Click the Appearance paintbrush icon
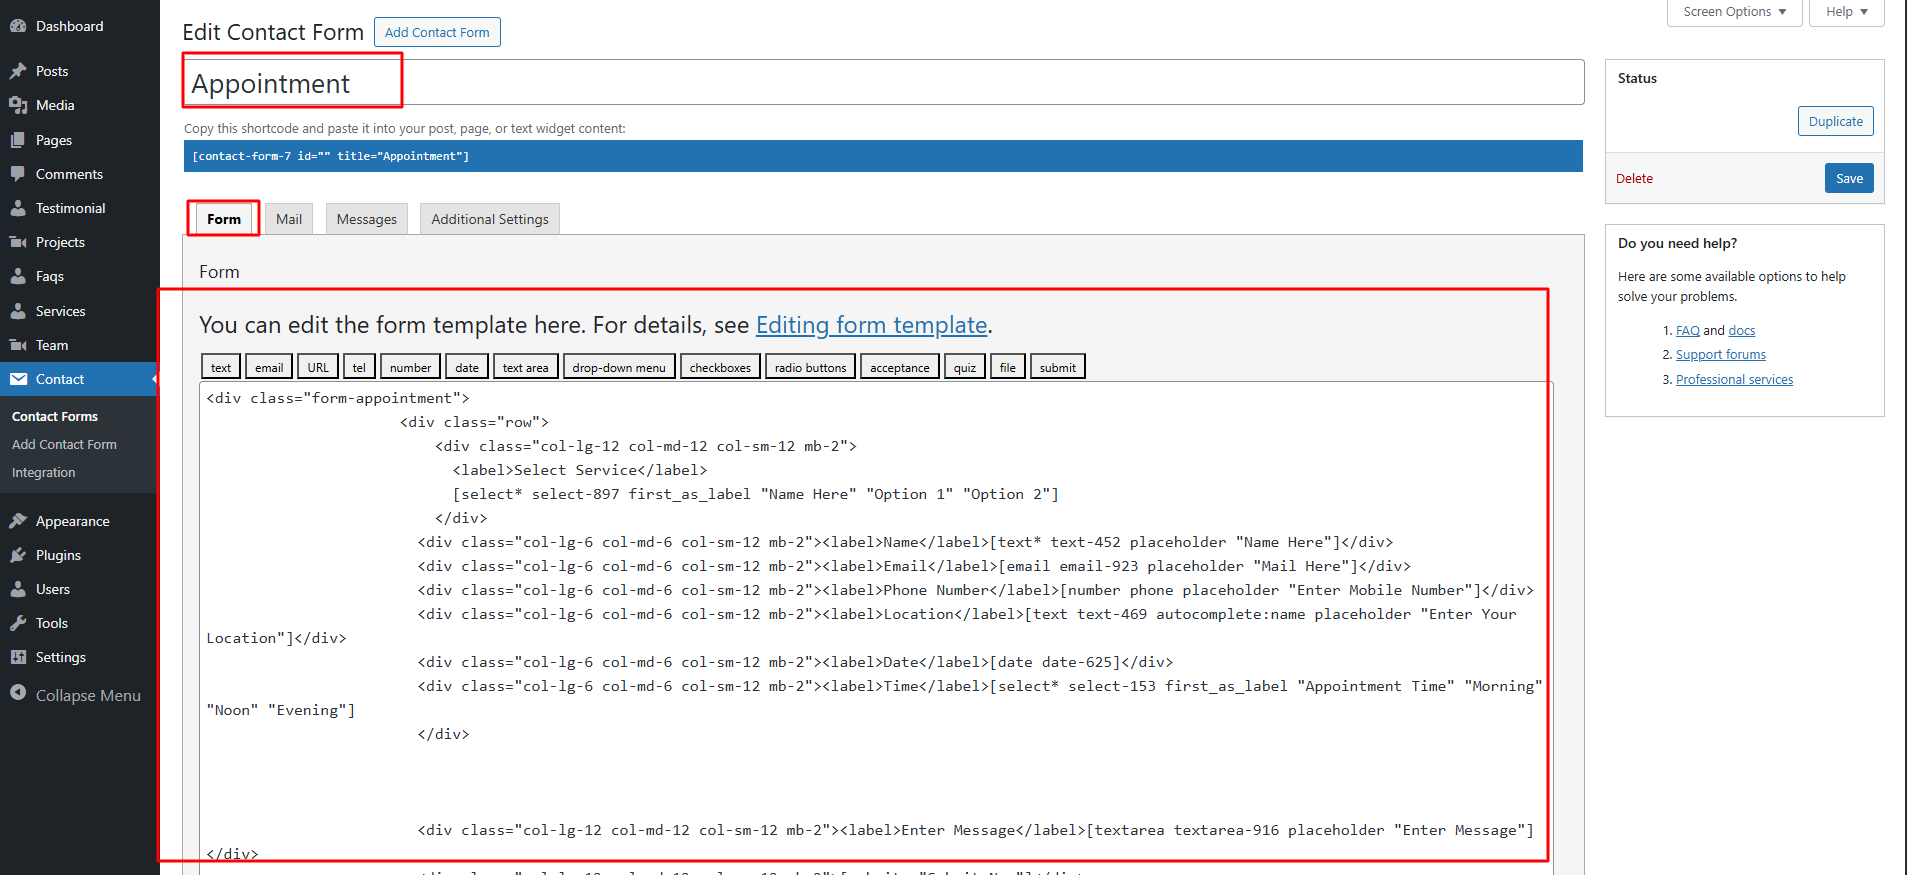The image size is (1907, 875). (x=18, y=521)
